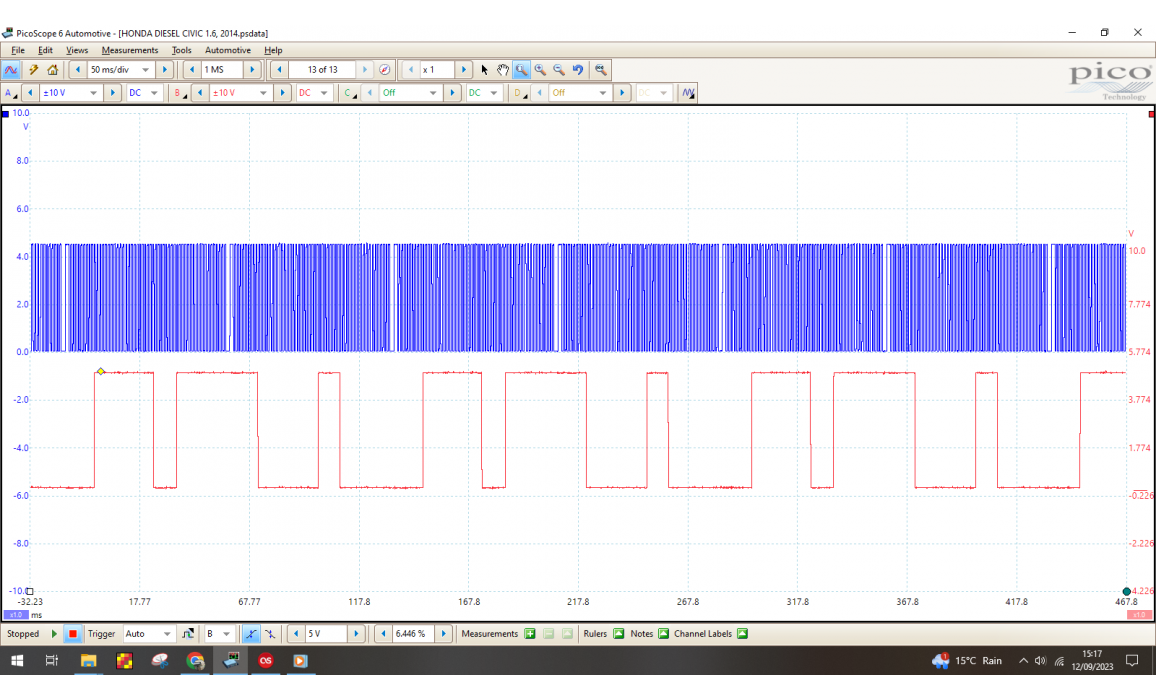Open Google Chrome from the taskbar
The image size is (1156, 700).
(x=195, y=661)
